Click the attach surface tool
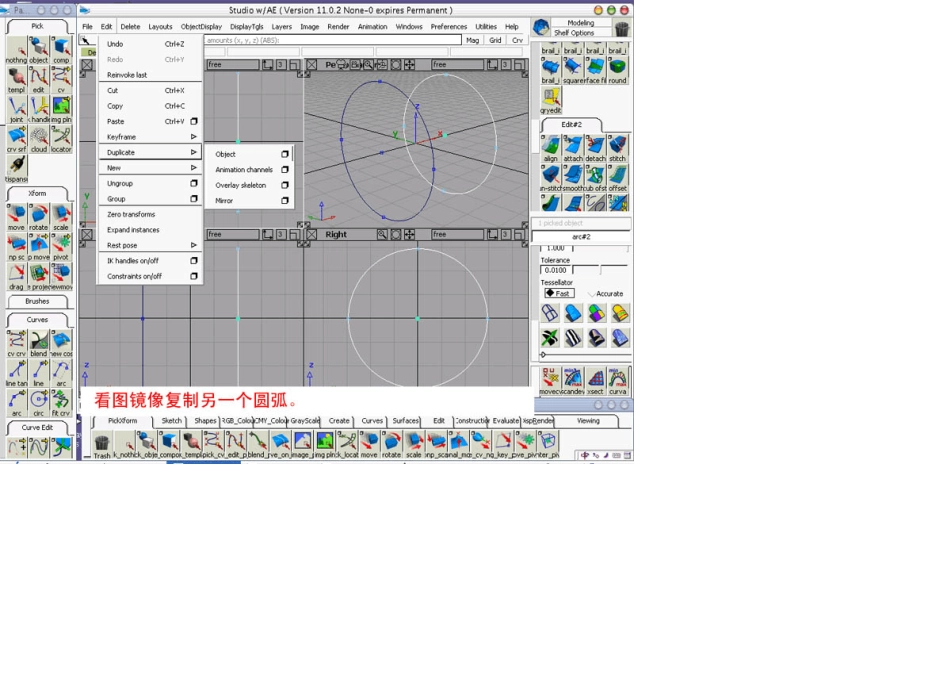Screen dimensions: 950x695 click(x=573, y=147)
